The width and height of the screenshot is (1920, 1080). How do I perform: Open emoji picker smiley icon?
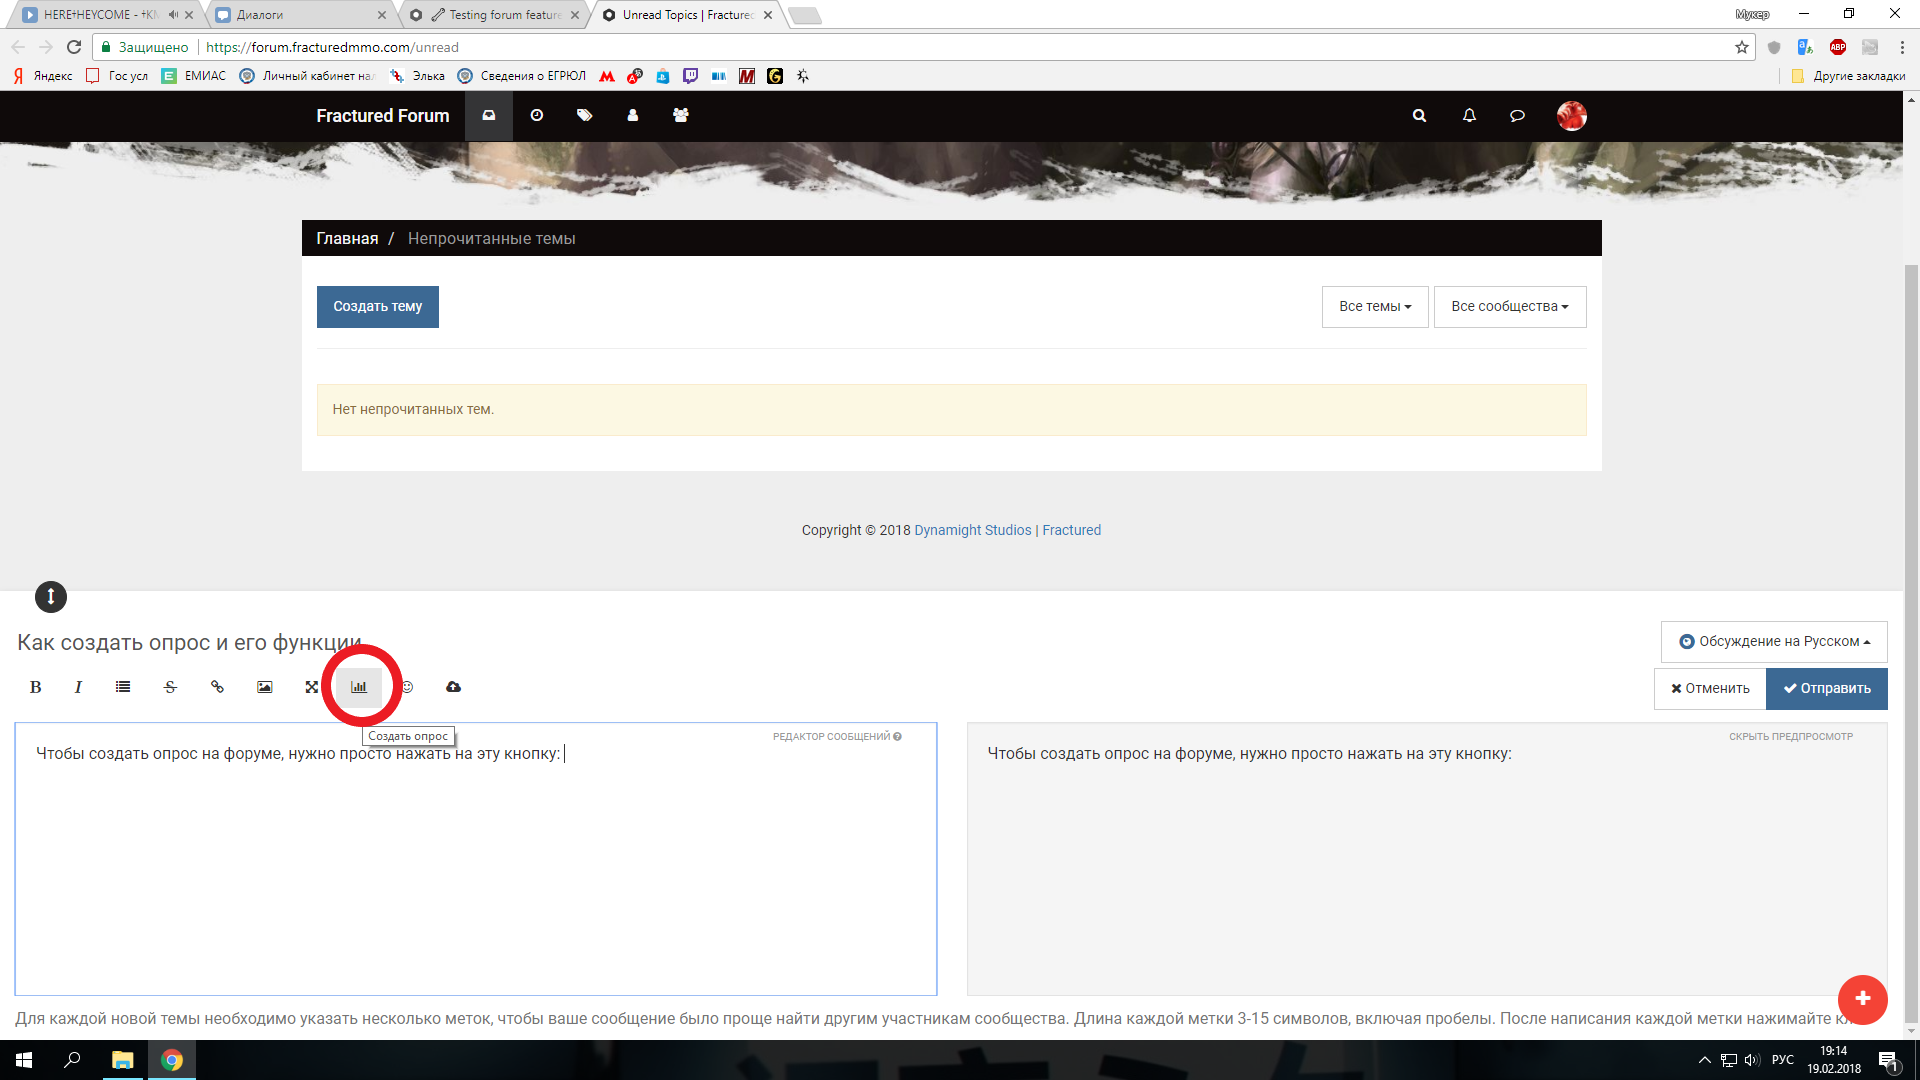pos(407,687)
